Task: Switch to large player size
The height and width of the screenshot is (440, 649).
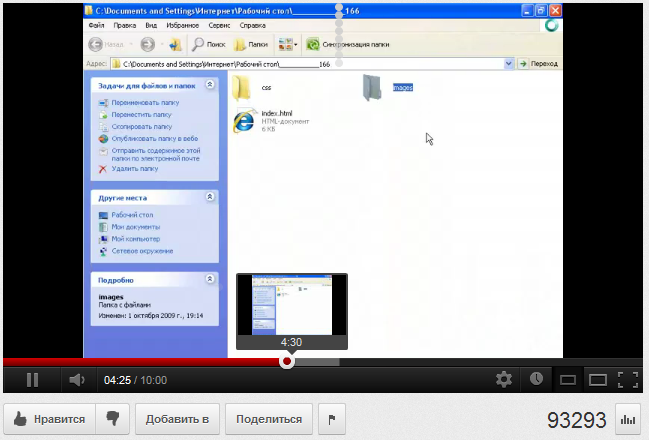Action: [x=598, y=380]
